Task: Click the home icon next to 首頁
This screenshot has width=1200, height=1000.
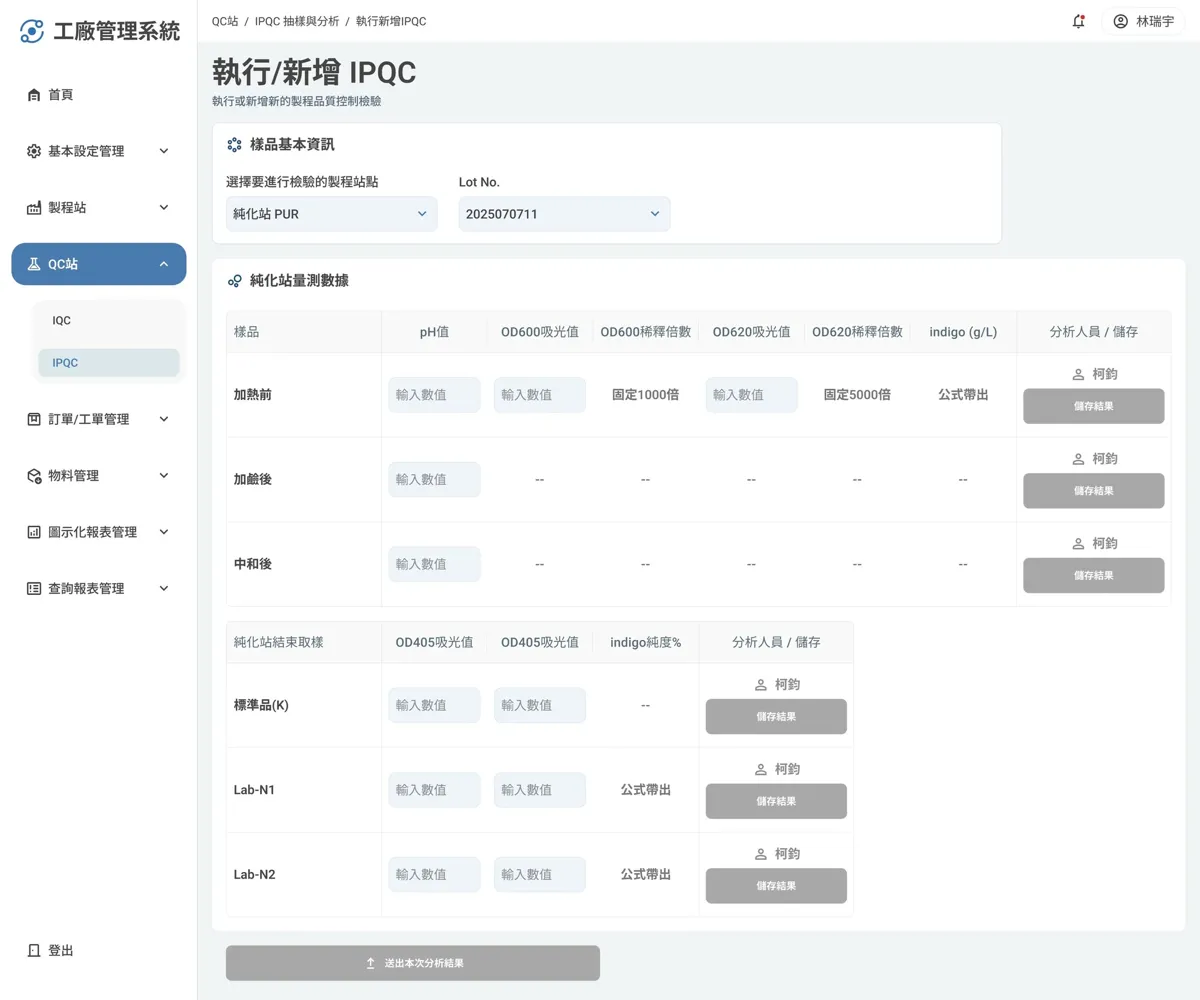Action: click(34, 95)
